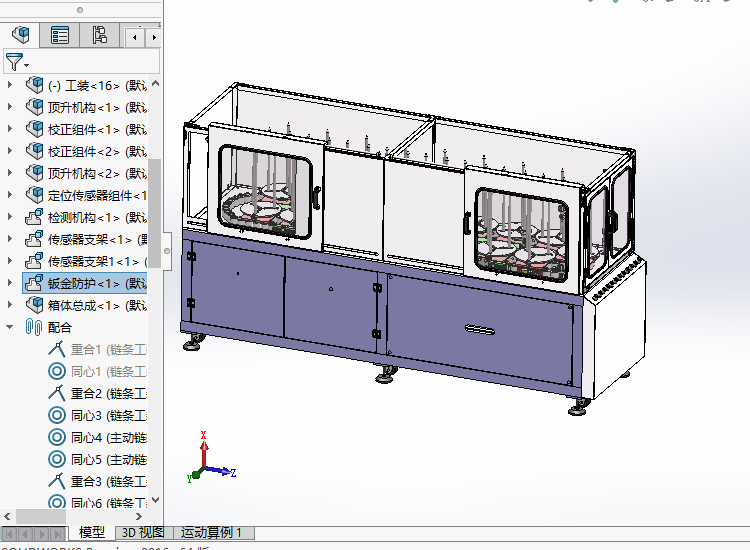Expand the 工装<16> component node
The image size is (750, 550).
10,85
